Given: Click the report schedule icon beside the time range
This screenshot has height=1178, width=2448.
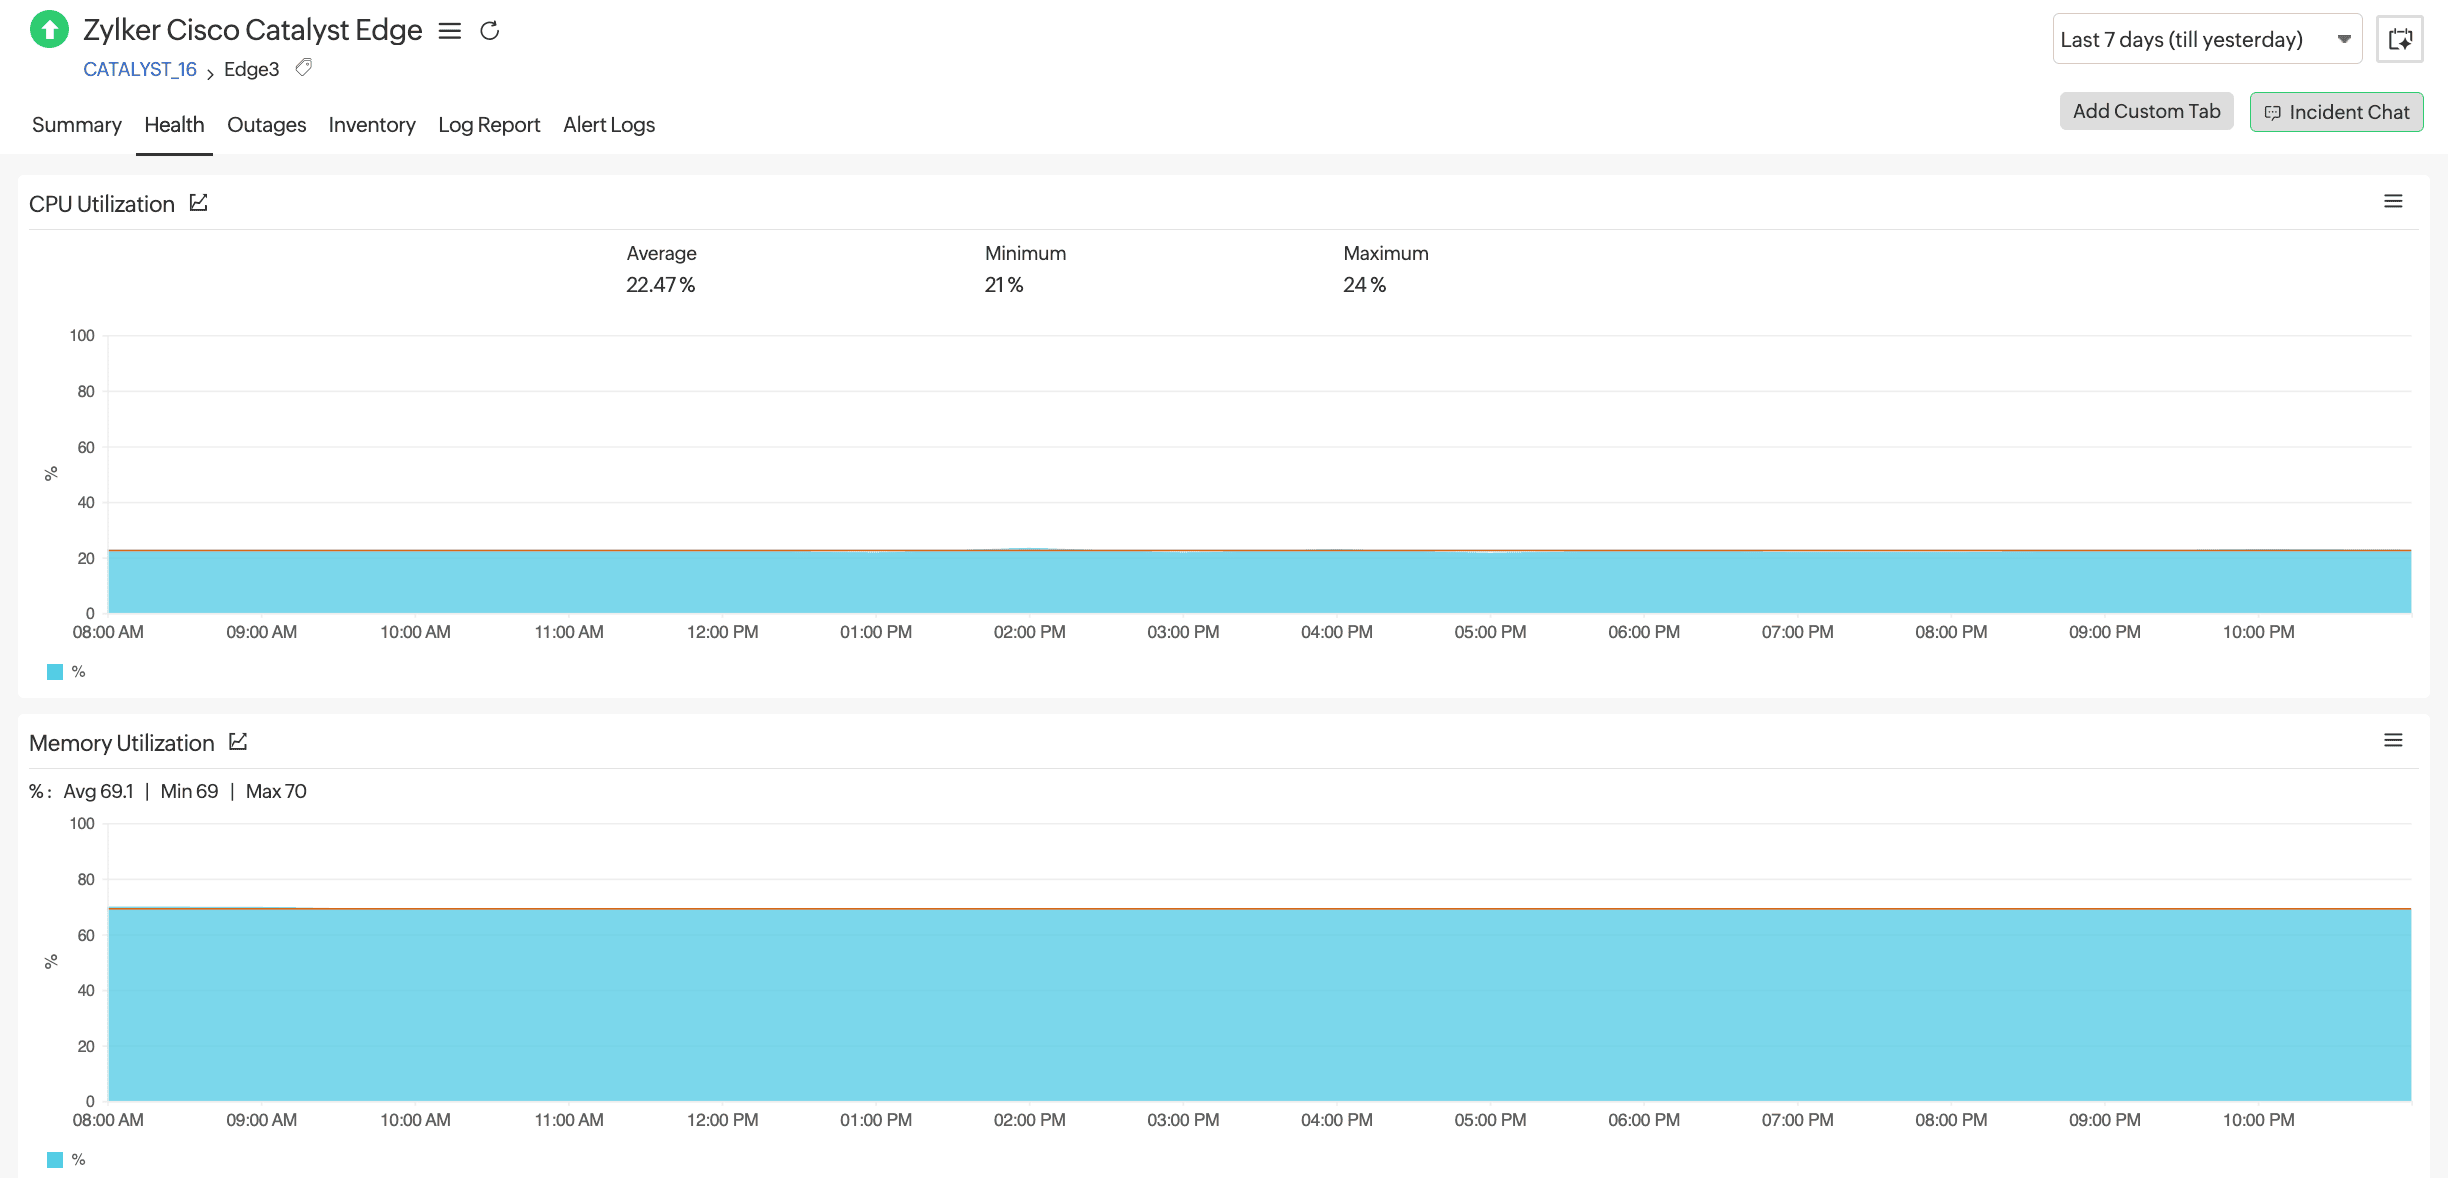Looking at the screenshot, I should click(2400, 38).
